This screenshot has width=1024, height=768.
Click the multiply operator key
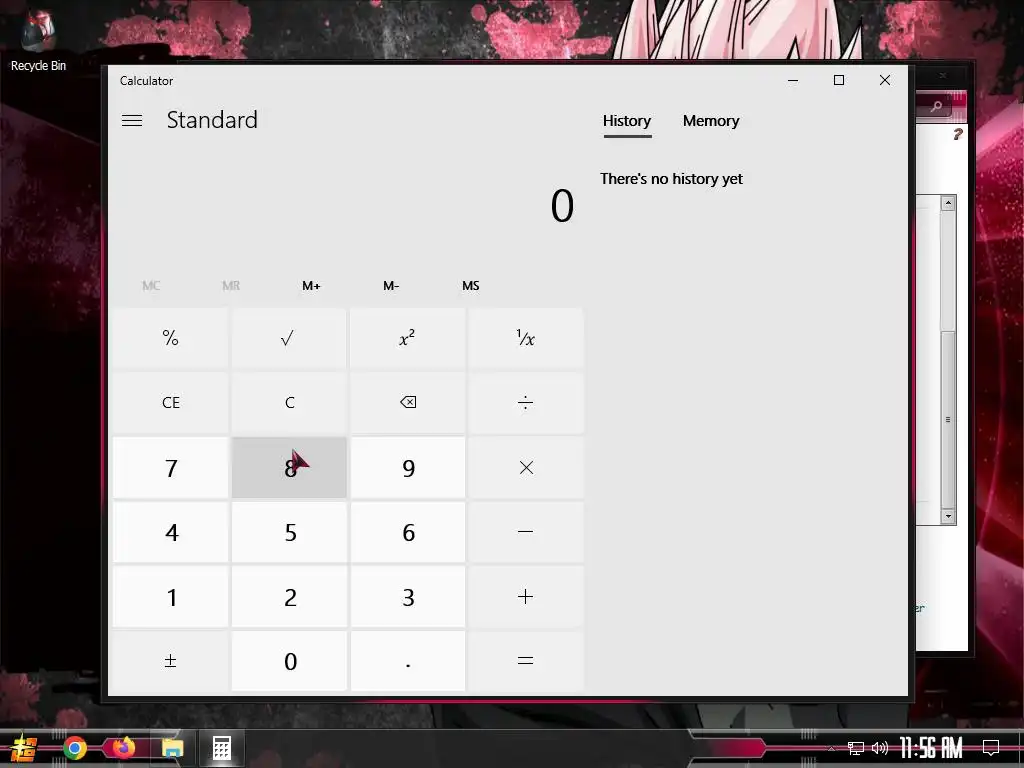click(526, 468)
